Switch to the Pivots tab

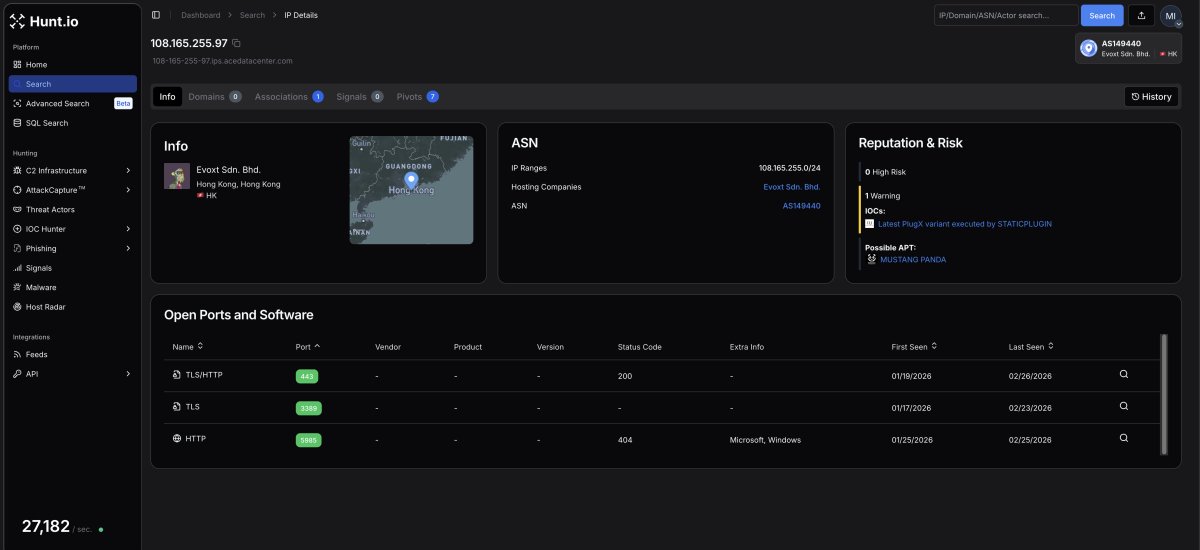tap(418, 97)
